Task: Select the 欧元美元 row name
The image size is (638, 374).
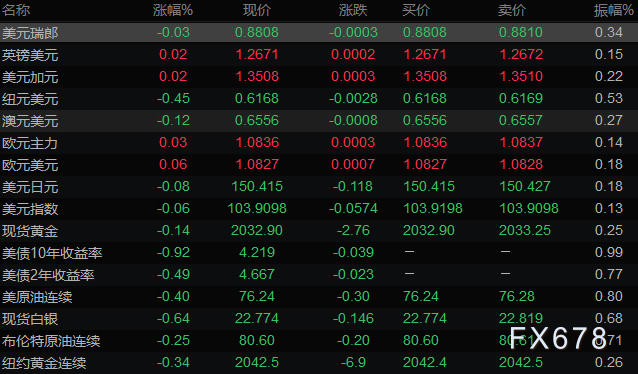Action: 31,164
